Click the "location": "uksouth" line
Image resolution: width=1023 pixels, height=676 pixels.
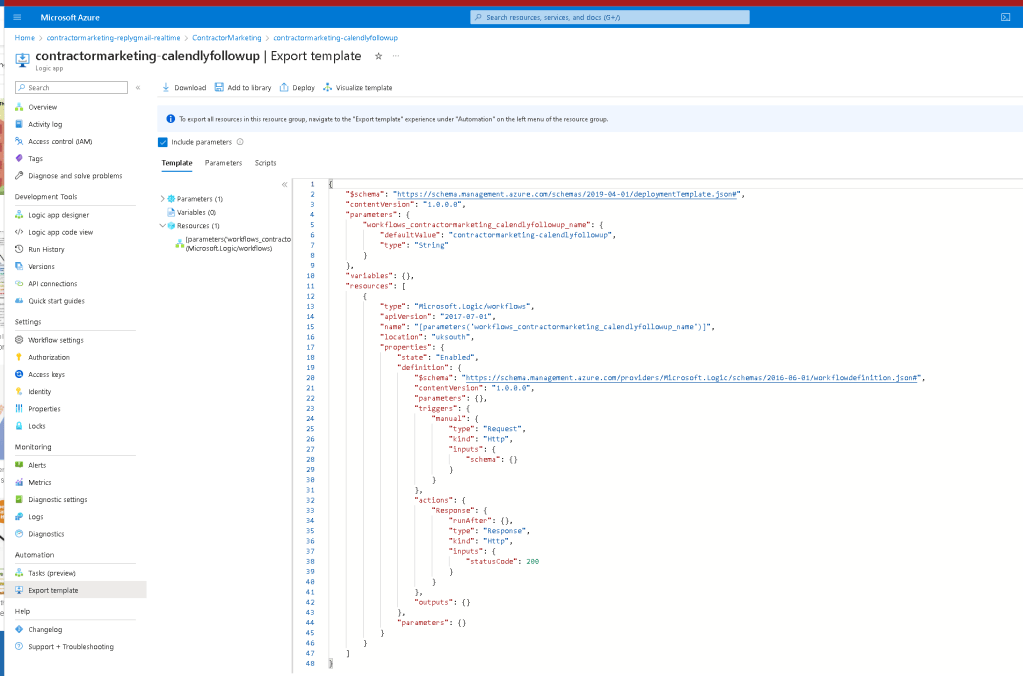pyautogui.click(x=427, y=337)
